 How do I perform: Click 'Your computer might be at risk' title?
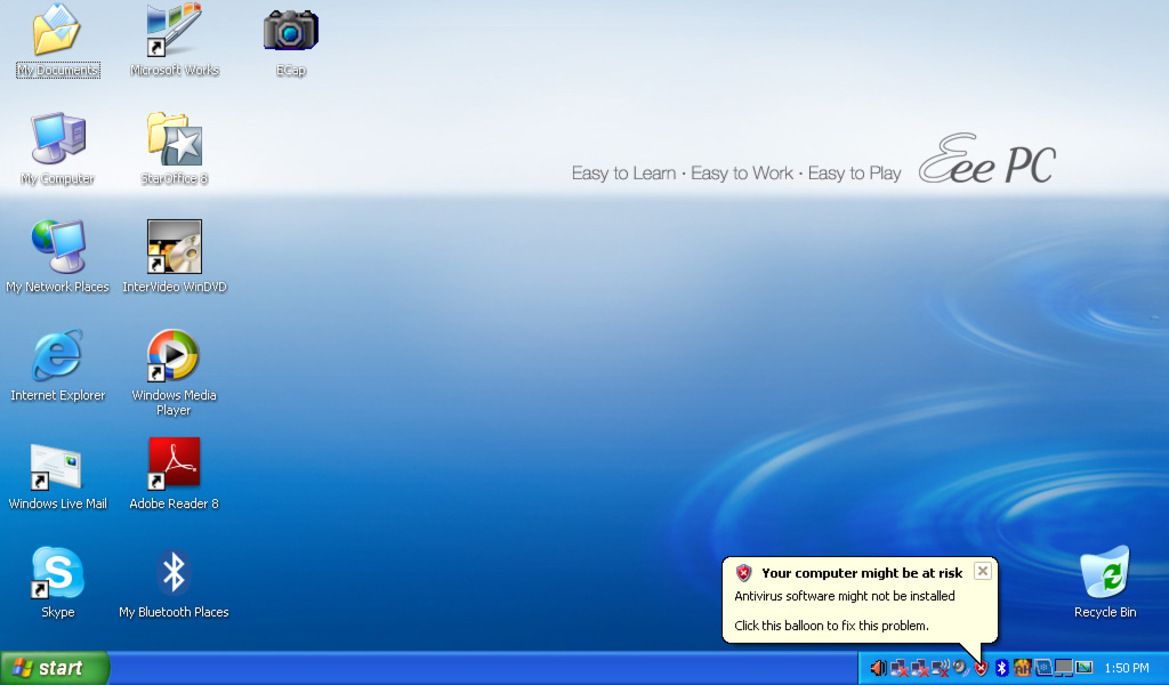tap(862, 573)
